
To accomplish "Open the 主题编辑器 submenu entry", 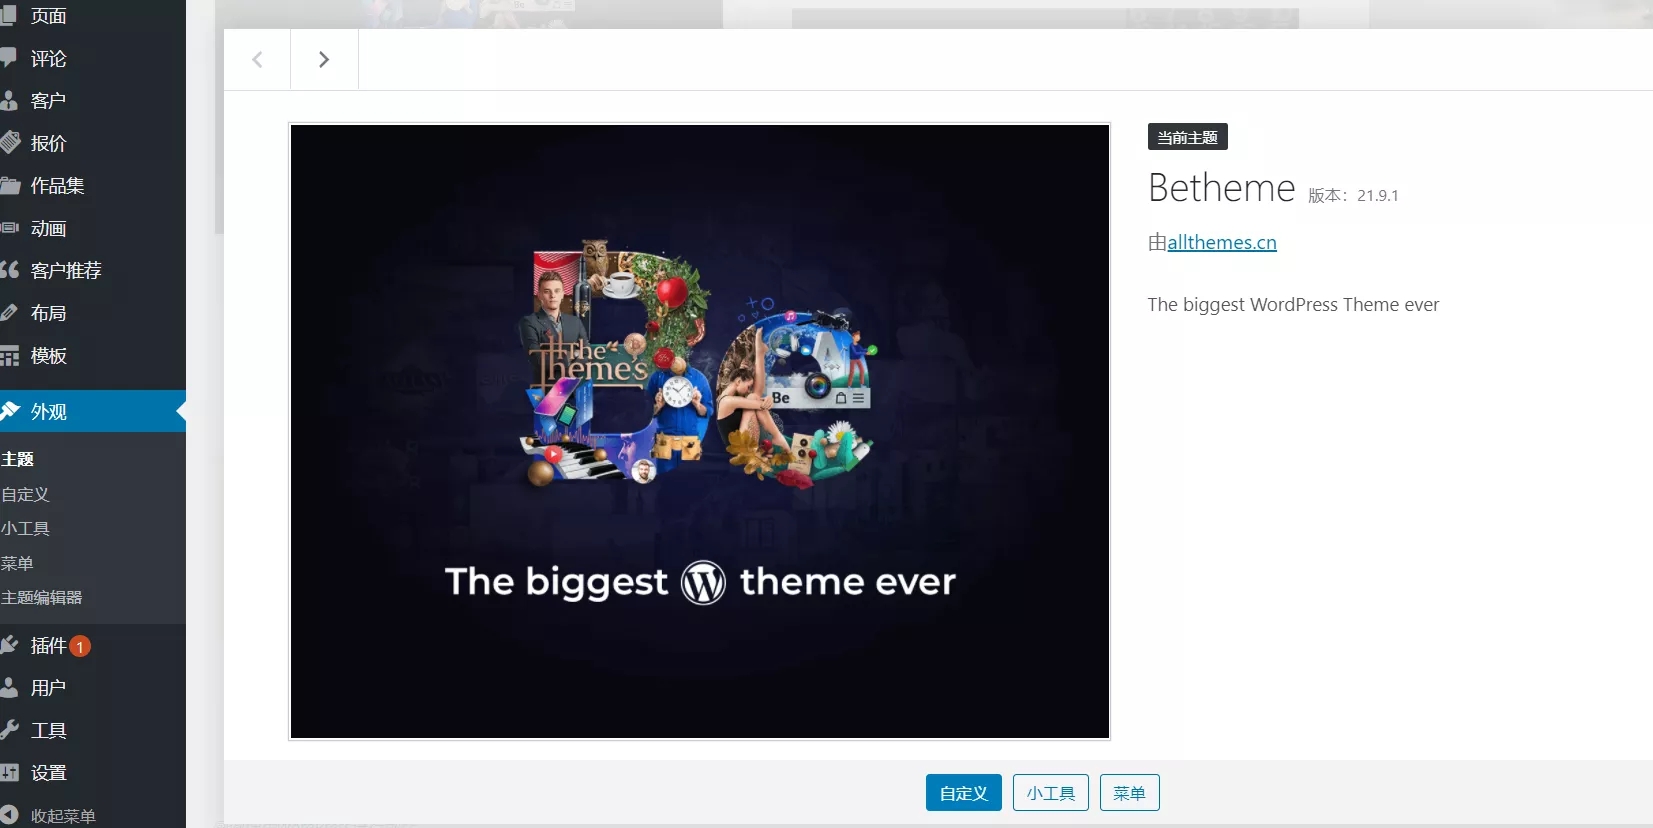I will point(42,597).
